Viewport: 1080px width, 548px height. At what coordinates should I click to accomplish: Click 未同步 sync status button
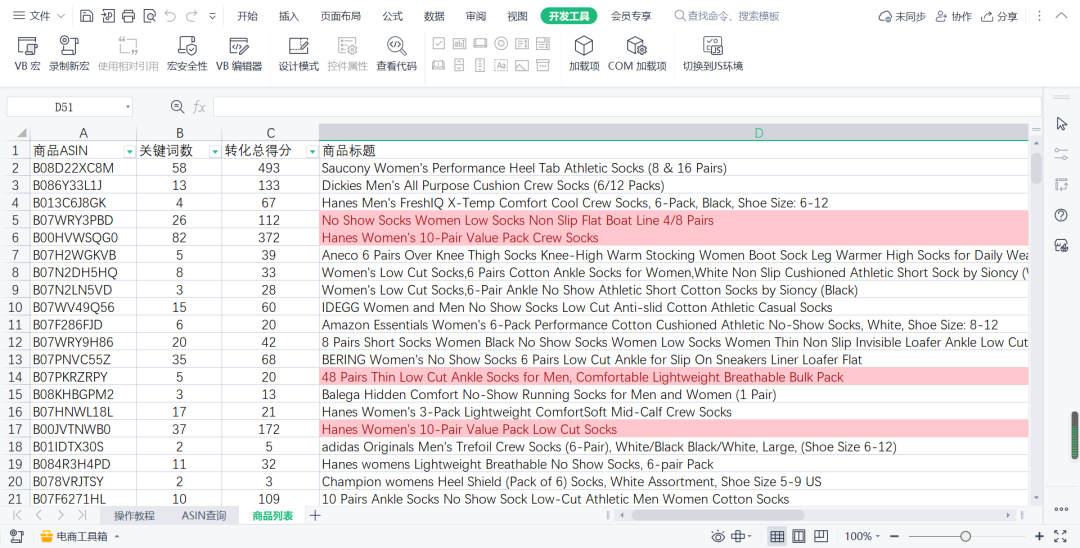[x=902, y=16]
